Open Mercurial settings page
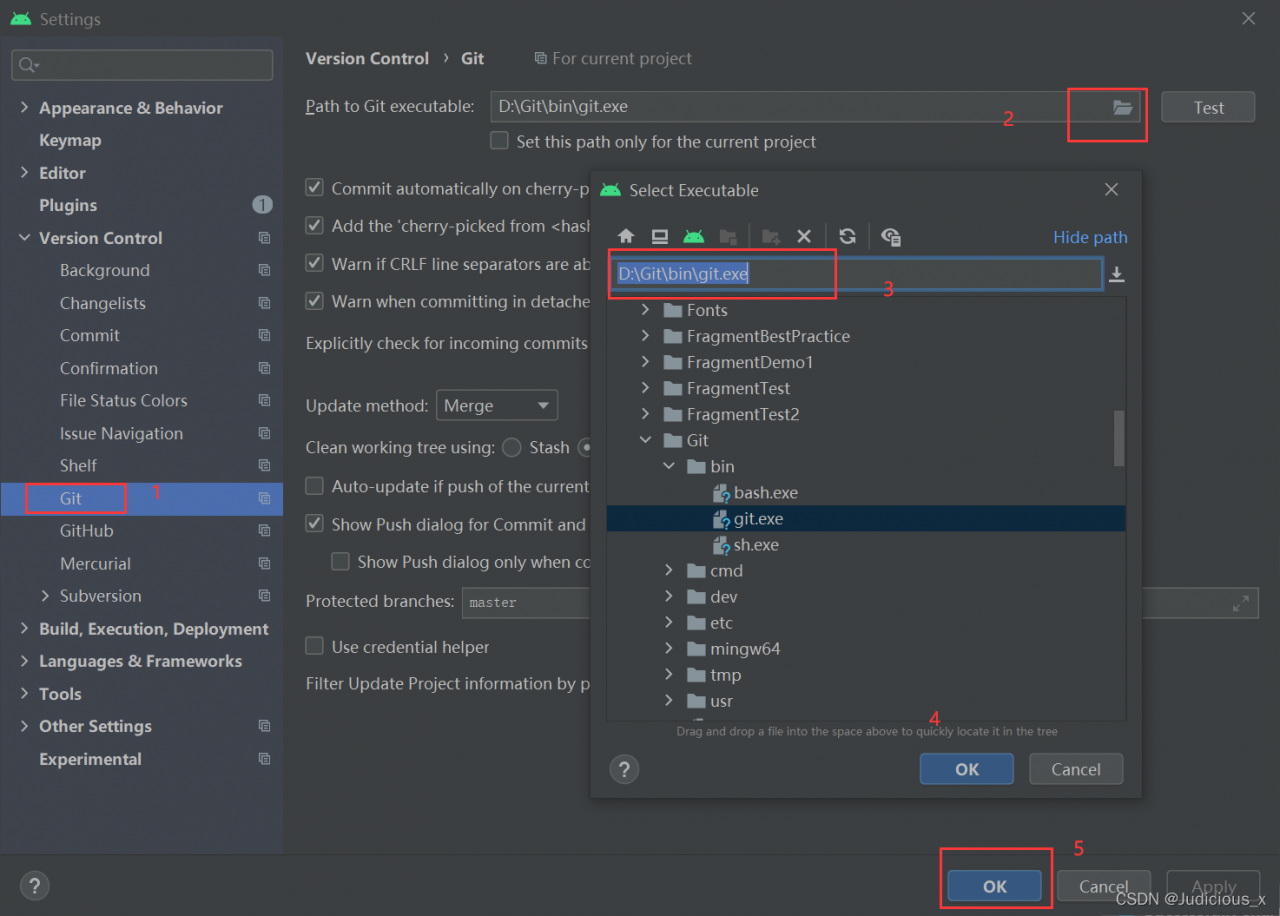Image resolution: width=1280 pixels, height=916 pixels. (x=95, y=564)
